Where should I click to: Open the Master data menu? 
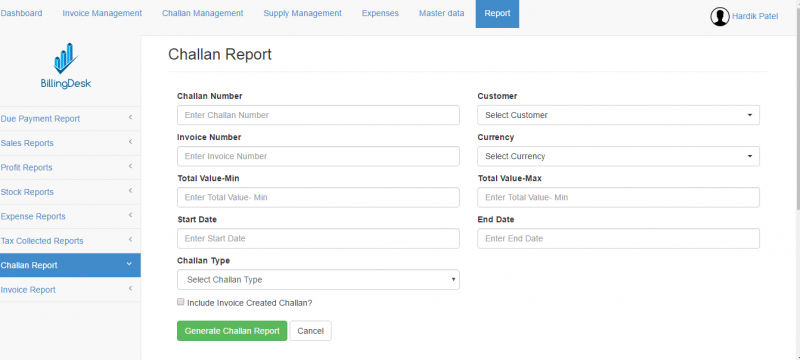(x=442, y=13)
